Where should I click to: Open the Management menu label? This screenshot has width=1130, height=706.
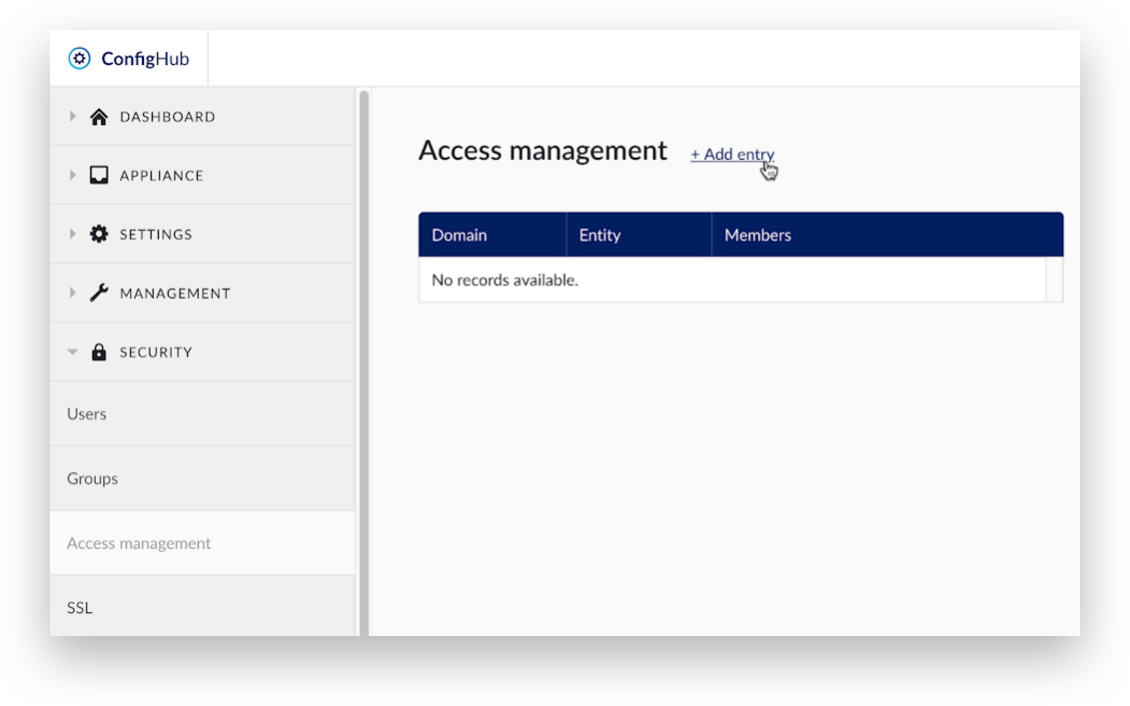point(175,293)
